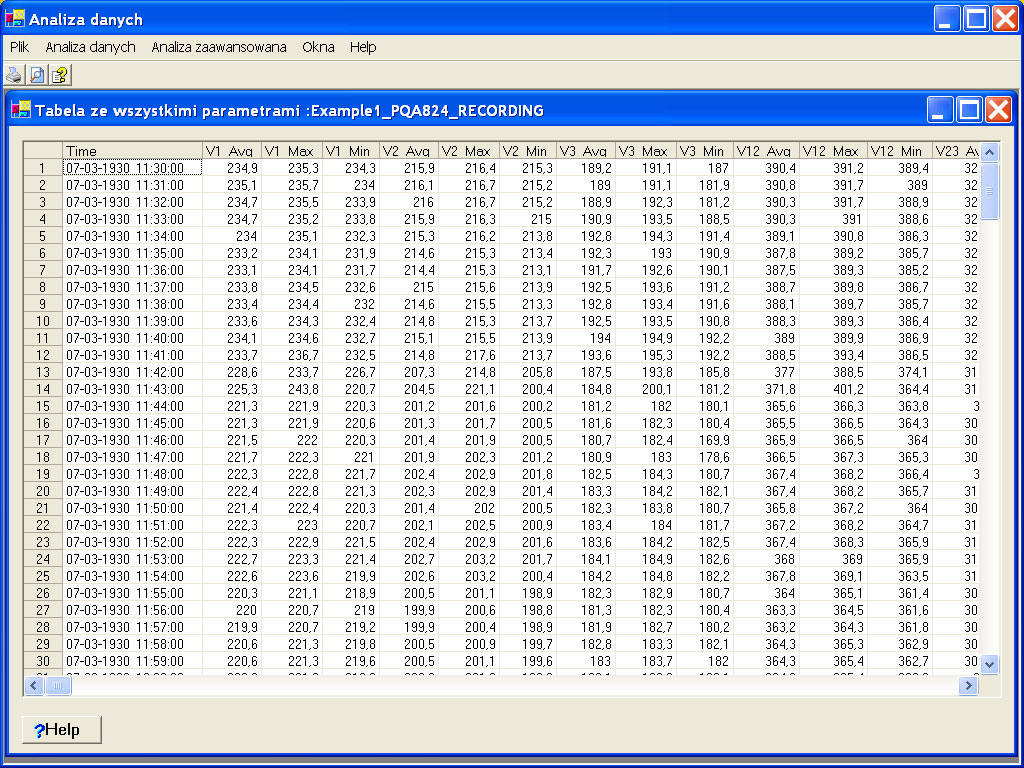This screenshot has height=768, width=1024.
Task: Click the Analiza danych application title icon
Action: coord(15,19)
